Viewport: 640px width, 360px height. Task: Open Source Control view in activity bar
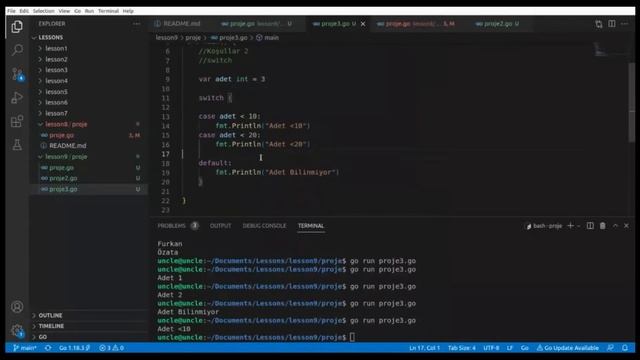(x=17, y=74)
